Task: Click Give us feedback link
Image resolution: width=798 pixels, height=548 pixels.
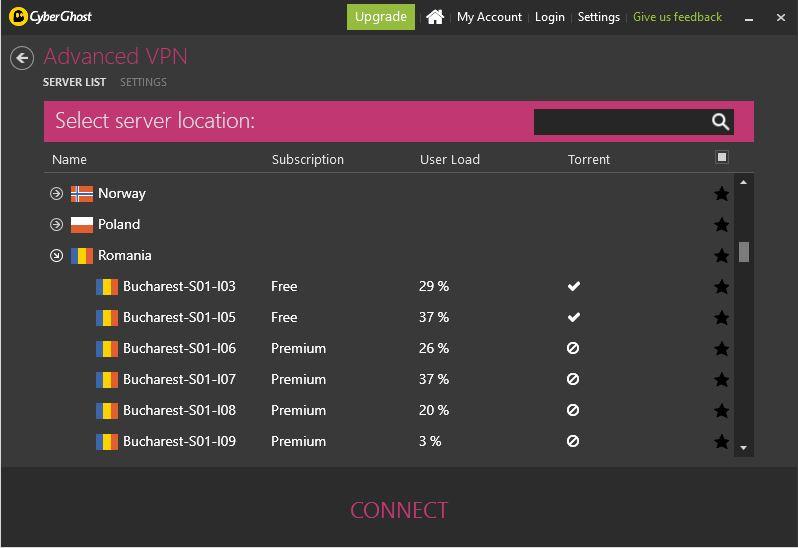Action: click(x=677, y=17)
